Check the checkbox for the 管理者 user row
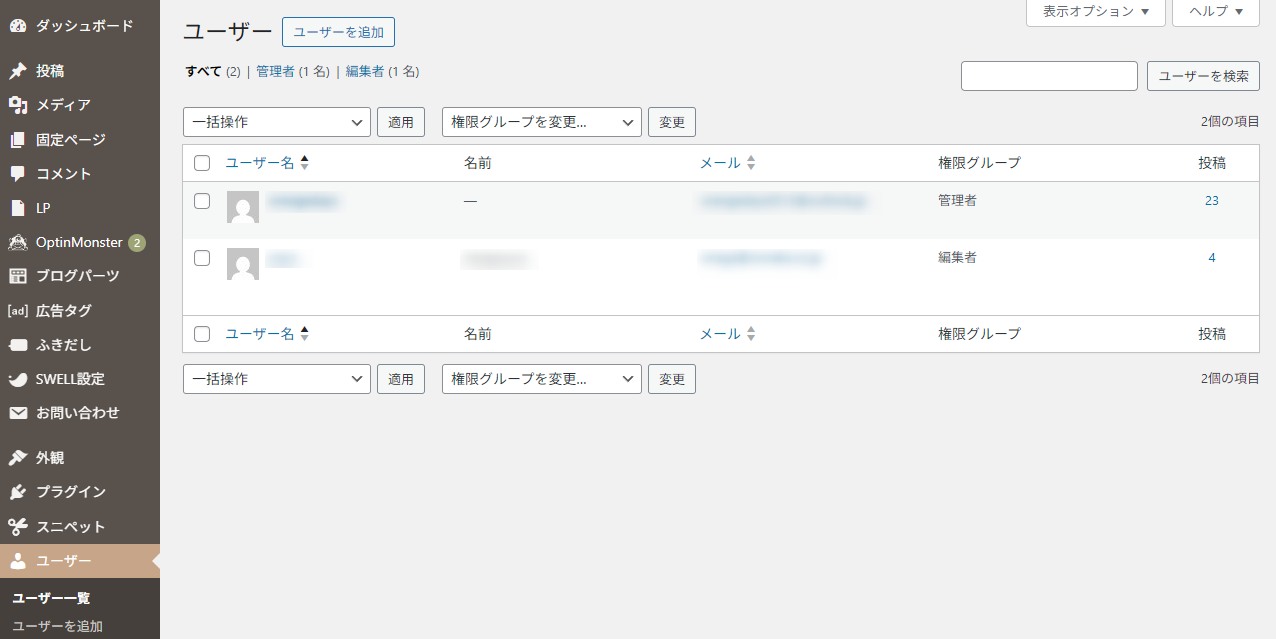The height and width of the screenshot is (639, 1276). coord(202,200)
